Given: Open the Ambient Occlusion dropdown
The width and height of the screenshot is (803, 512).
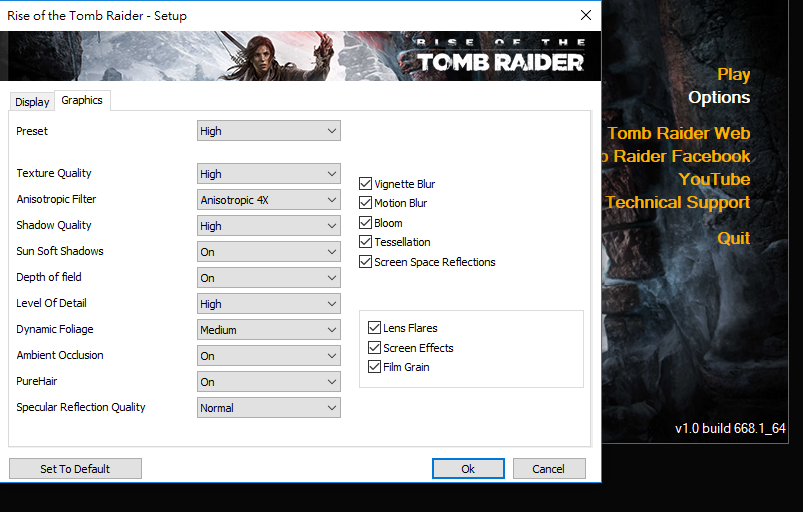Looking at the screenshot, I should click(269, 356).
